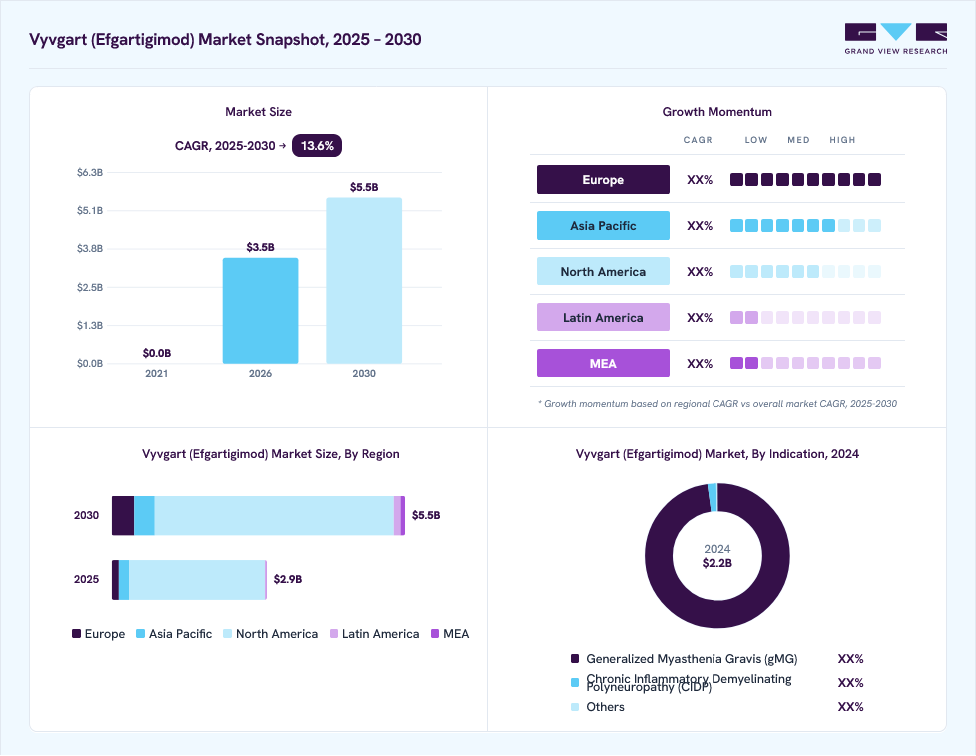This screenshot has width=976, height=756.
Task: Click the Europe legend color swatch
Action: [x=77, y=633]
